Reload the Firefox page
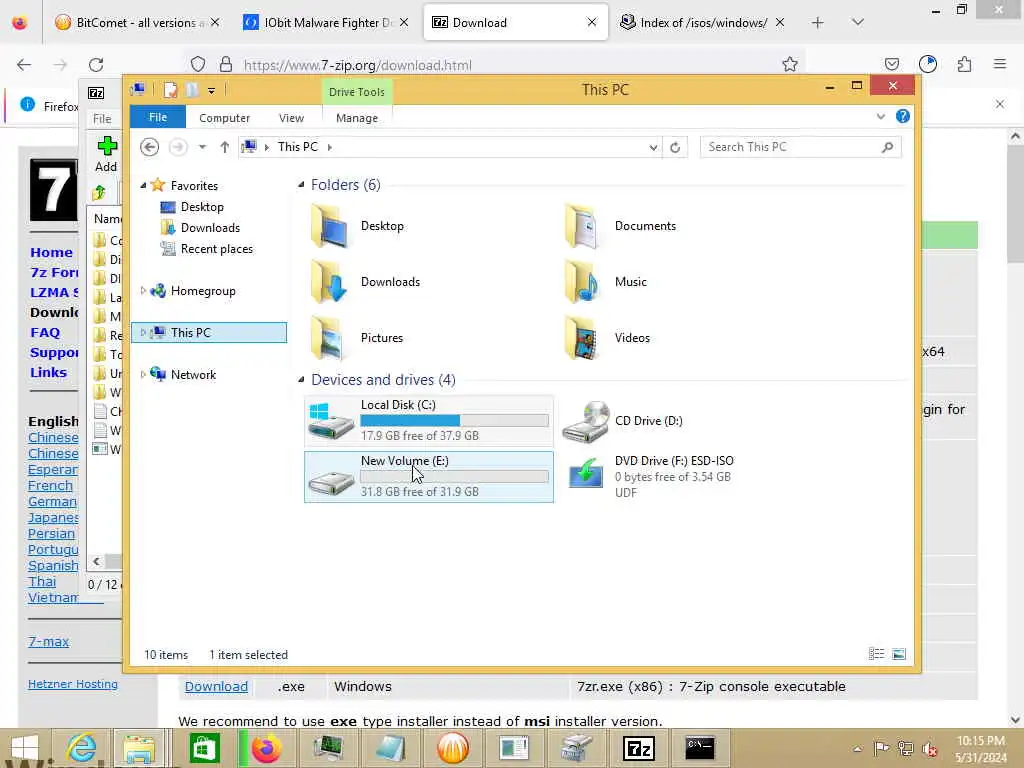 [96, 65]
